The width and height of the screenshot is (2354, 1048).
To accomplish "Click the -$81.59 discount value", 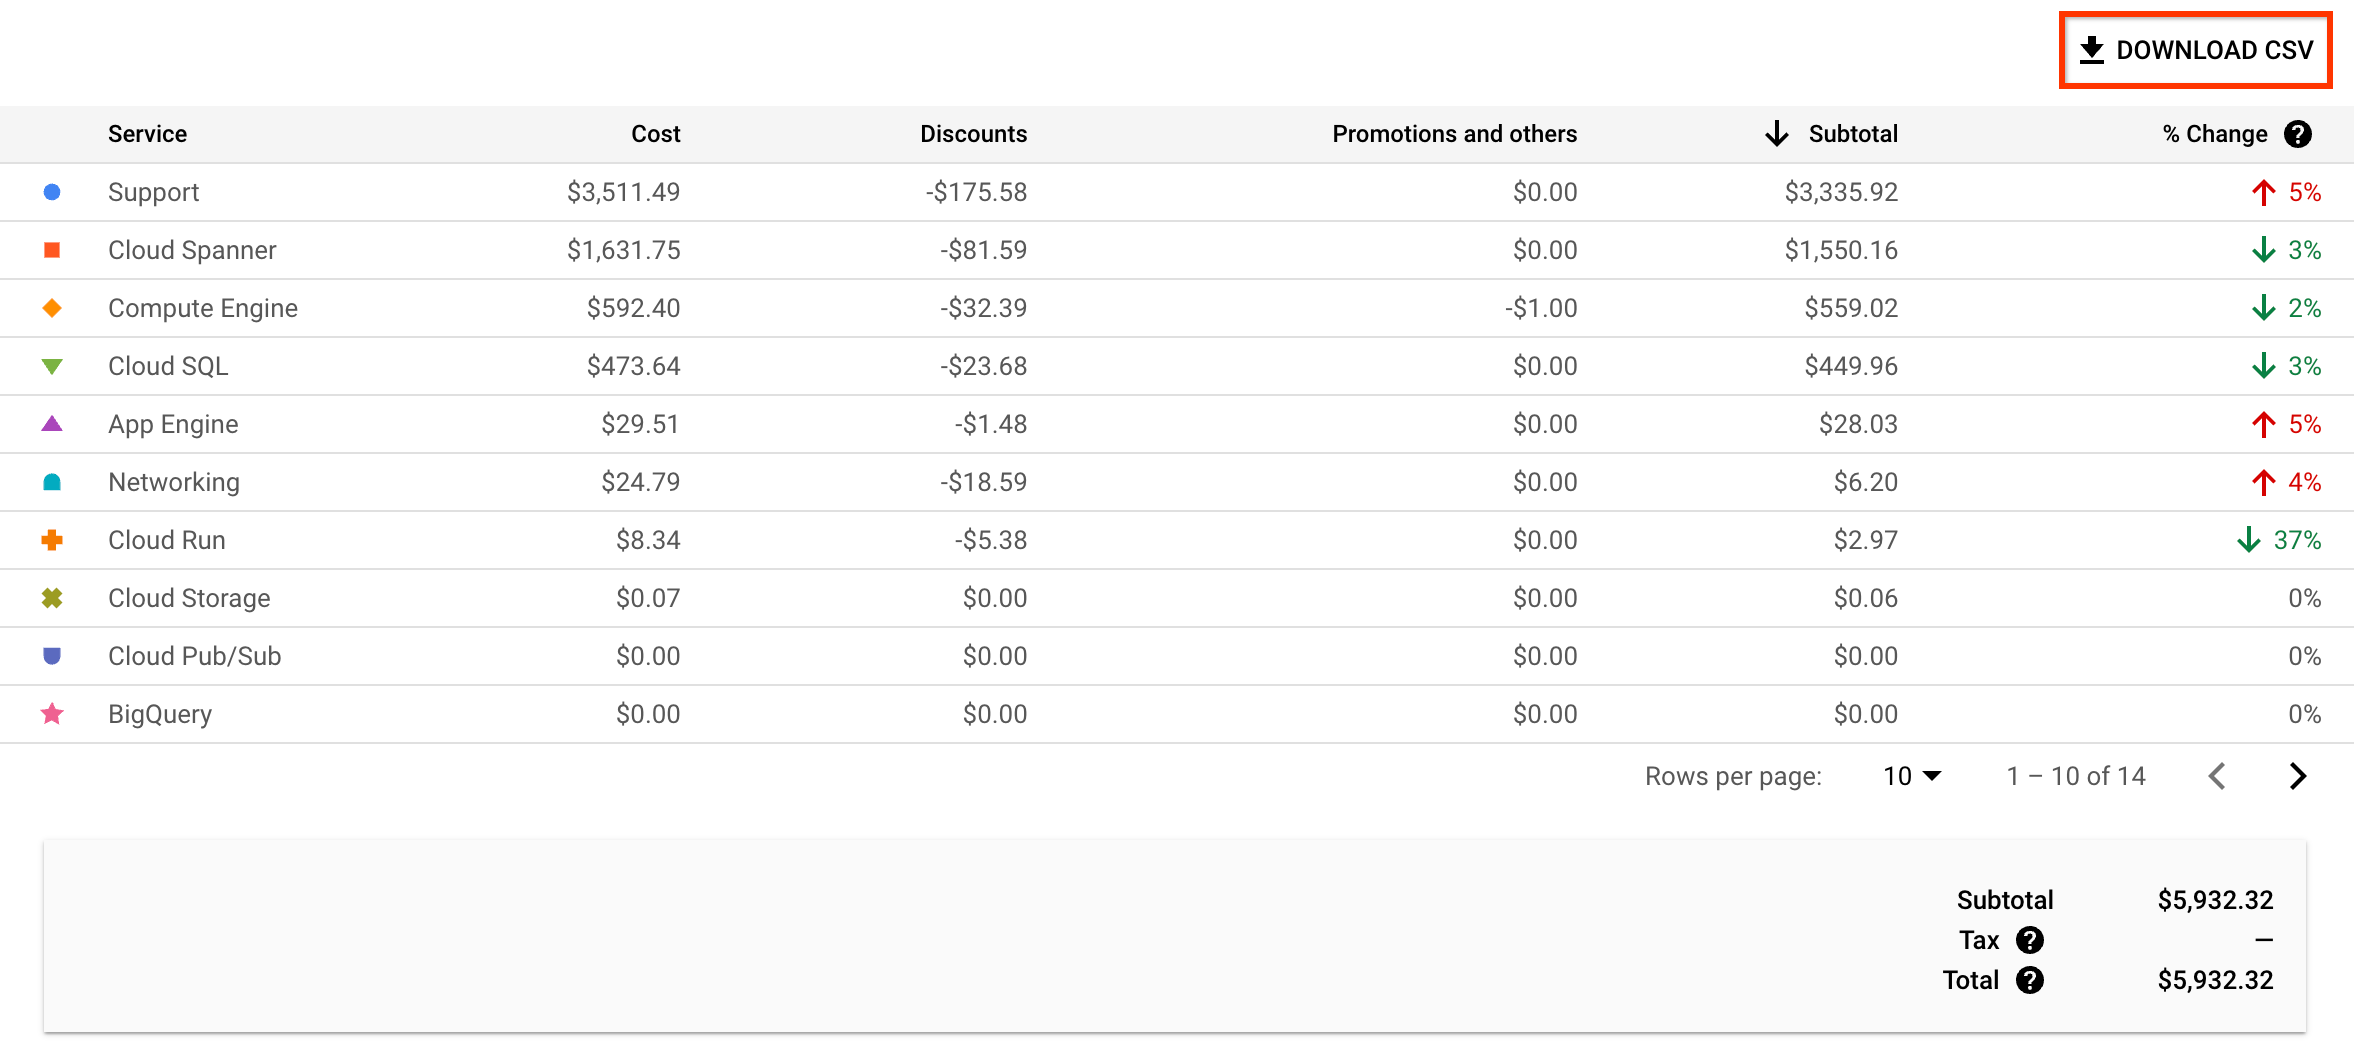I will [983, 250].
